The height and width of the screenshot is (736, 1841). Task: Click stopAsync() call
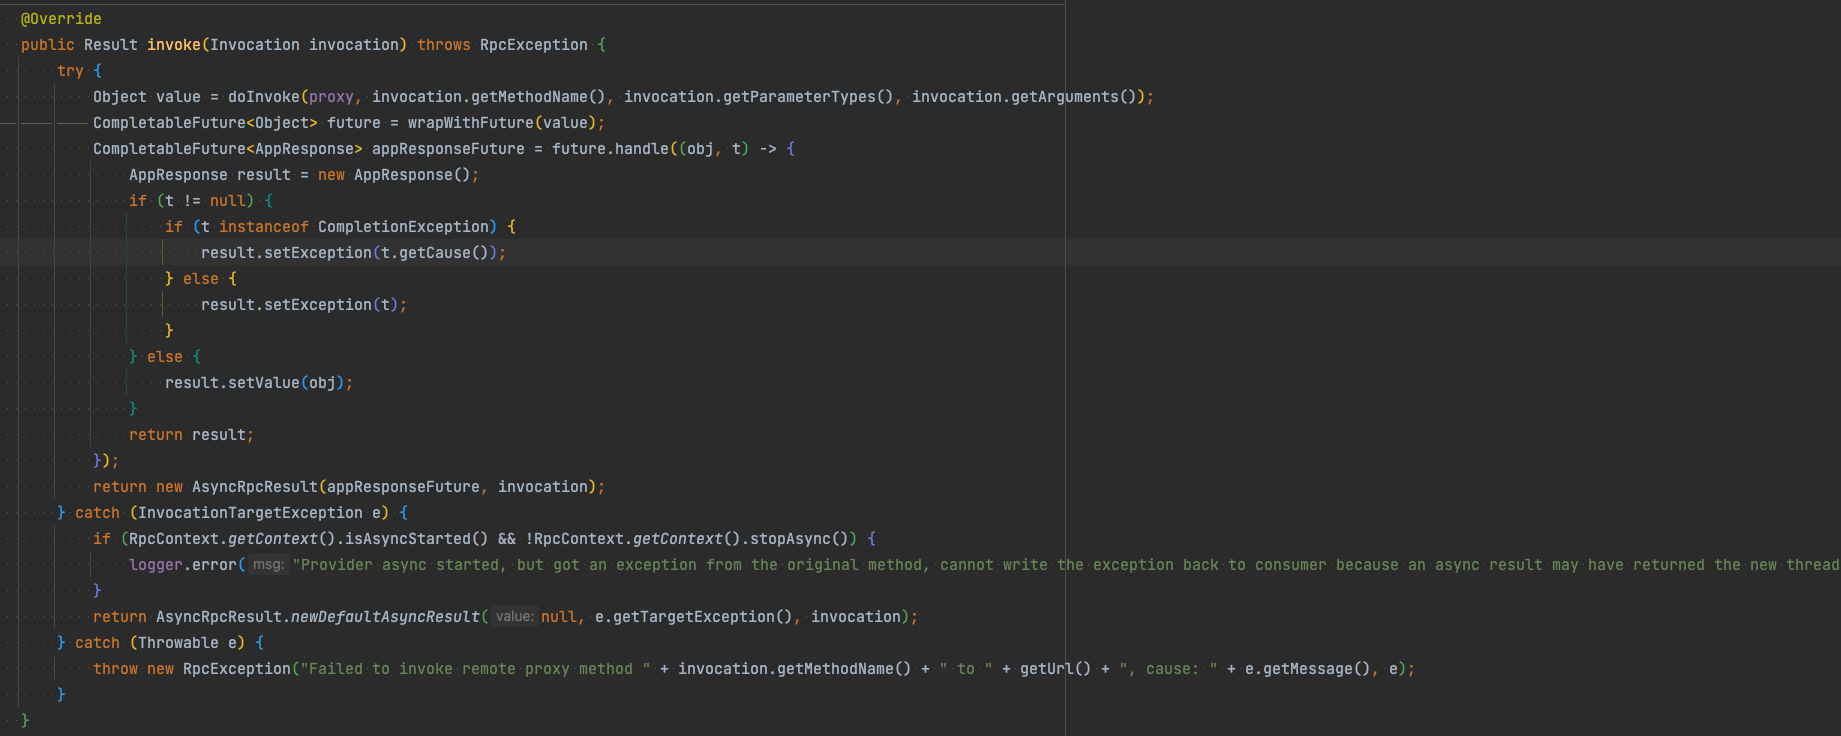(799, 539)
